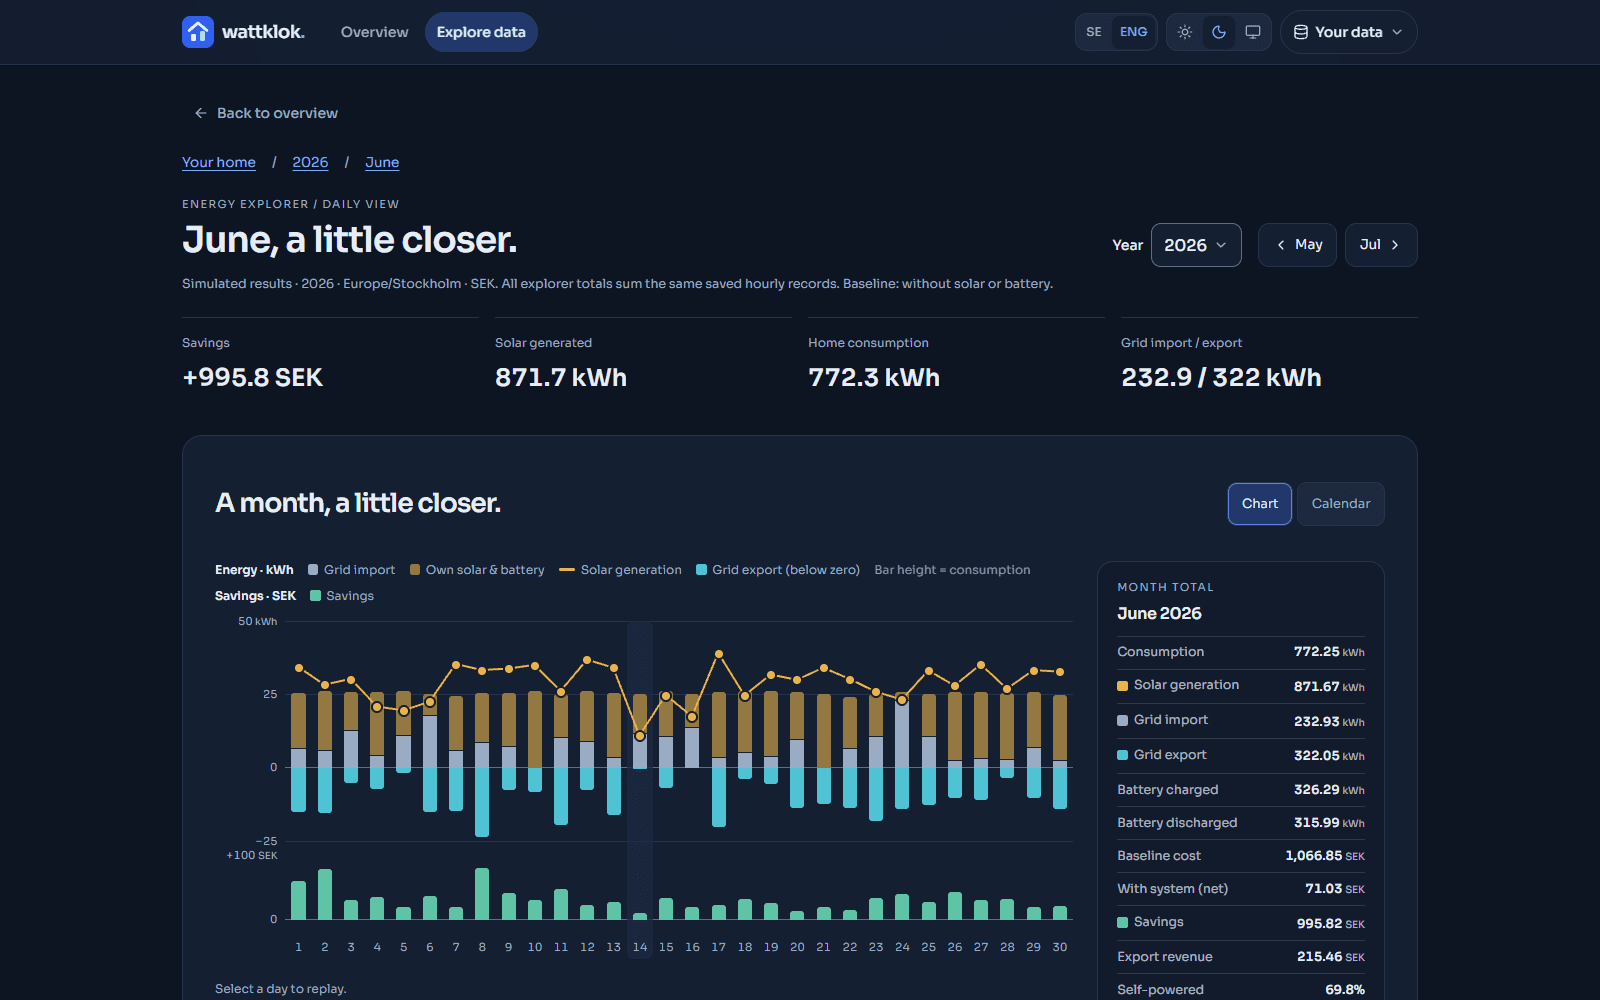This screenshot has width=1600, height=1000.
Task: Select day 17 on the chart axis
Action: (x=719, y=947)
